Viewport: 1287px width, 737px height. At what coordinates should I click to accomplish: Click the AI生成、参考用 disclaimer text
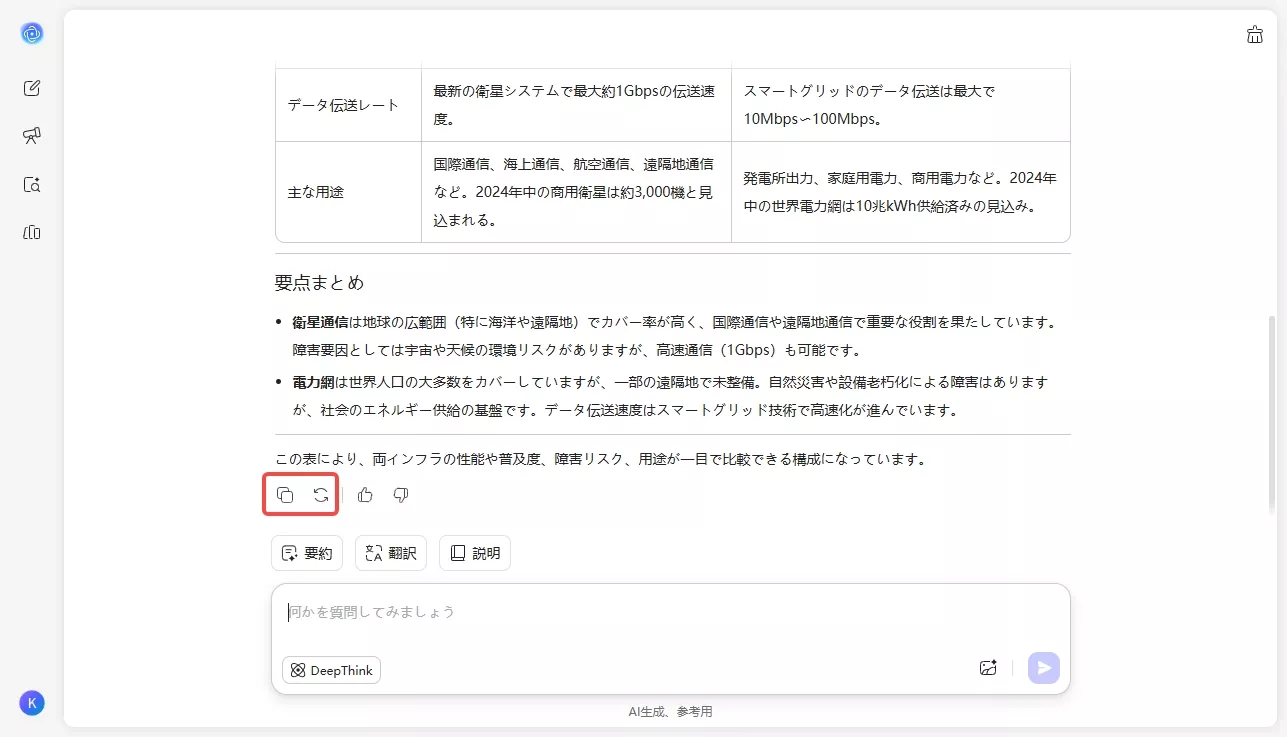click(x=671, y=711)
